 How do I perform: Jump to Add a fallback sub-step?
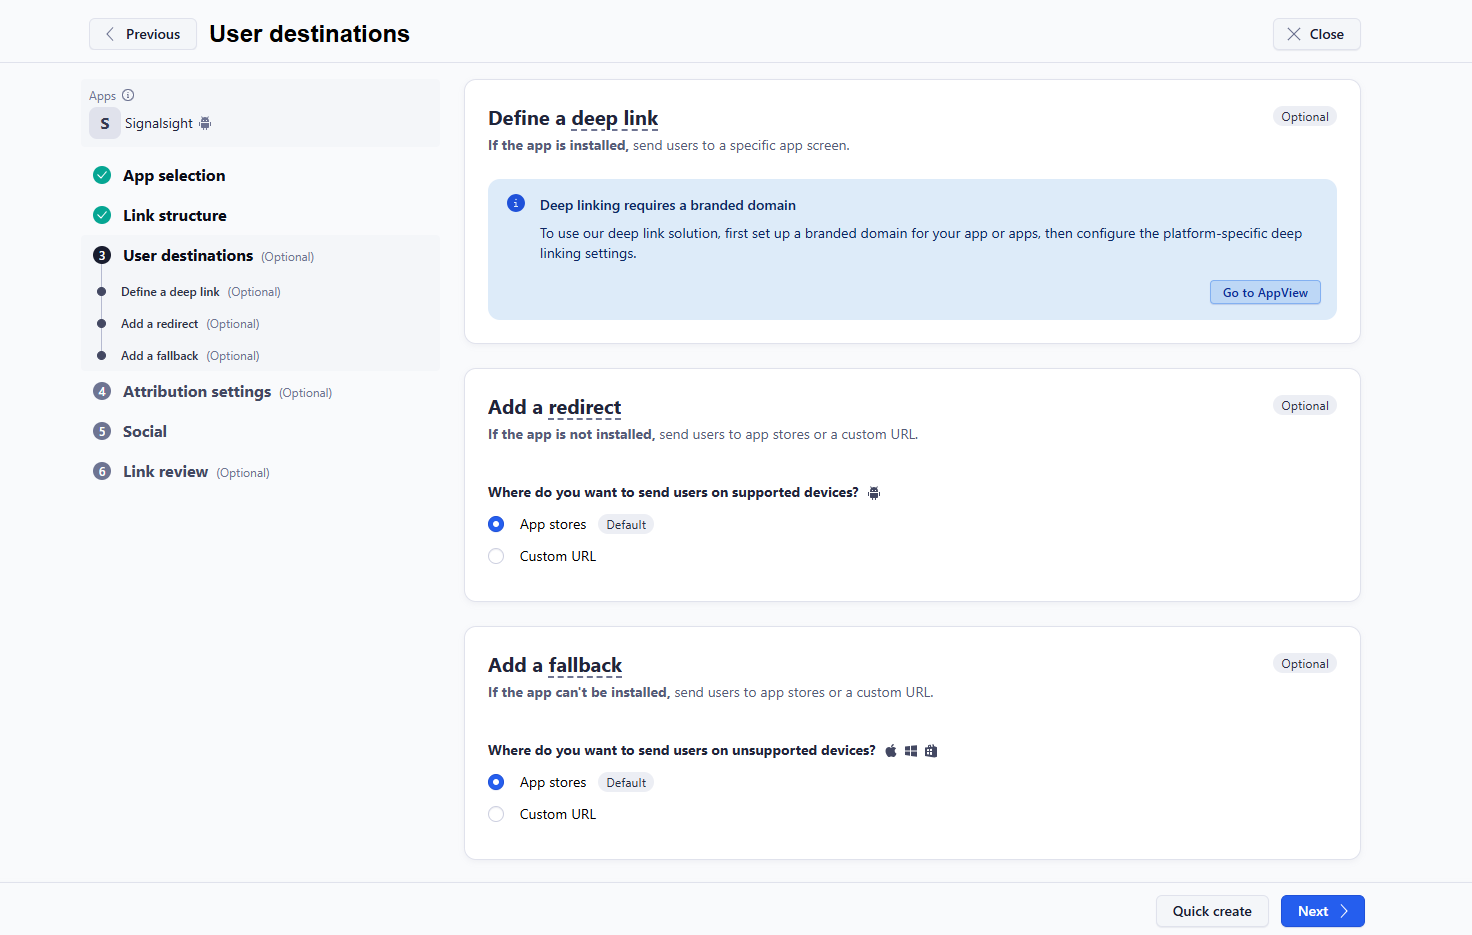point(160,356)
